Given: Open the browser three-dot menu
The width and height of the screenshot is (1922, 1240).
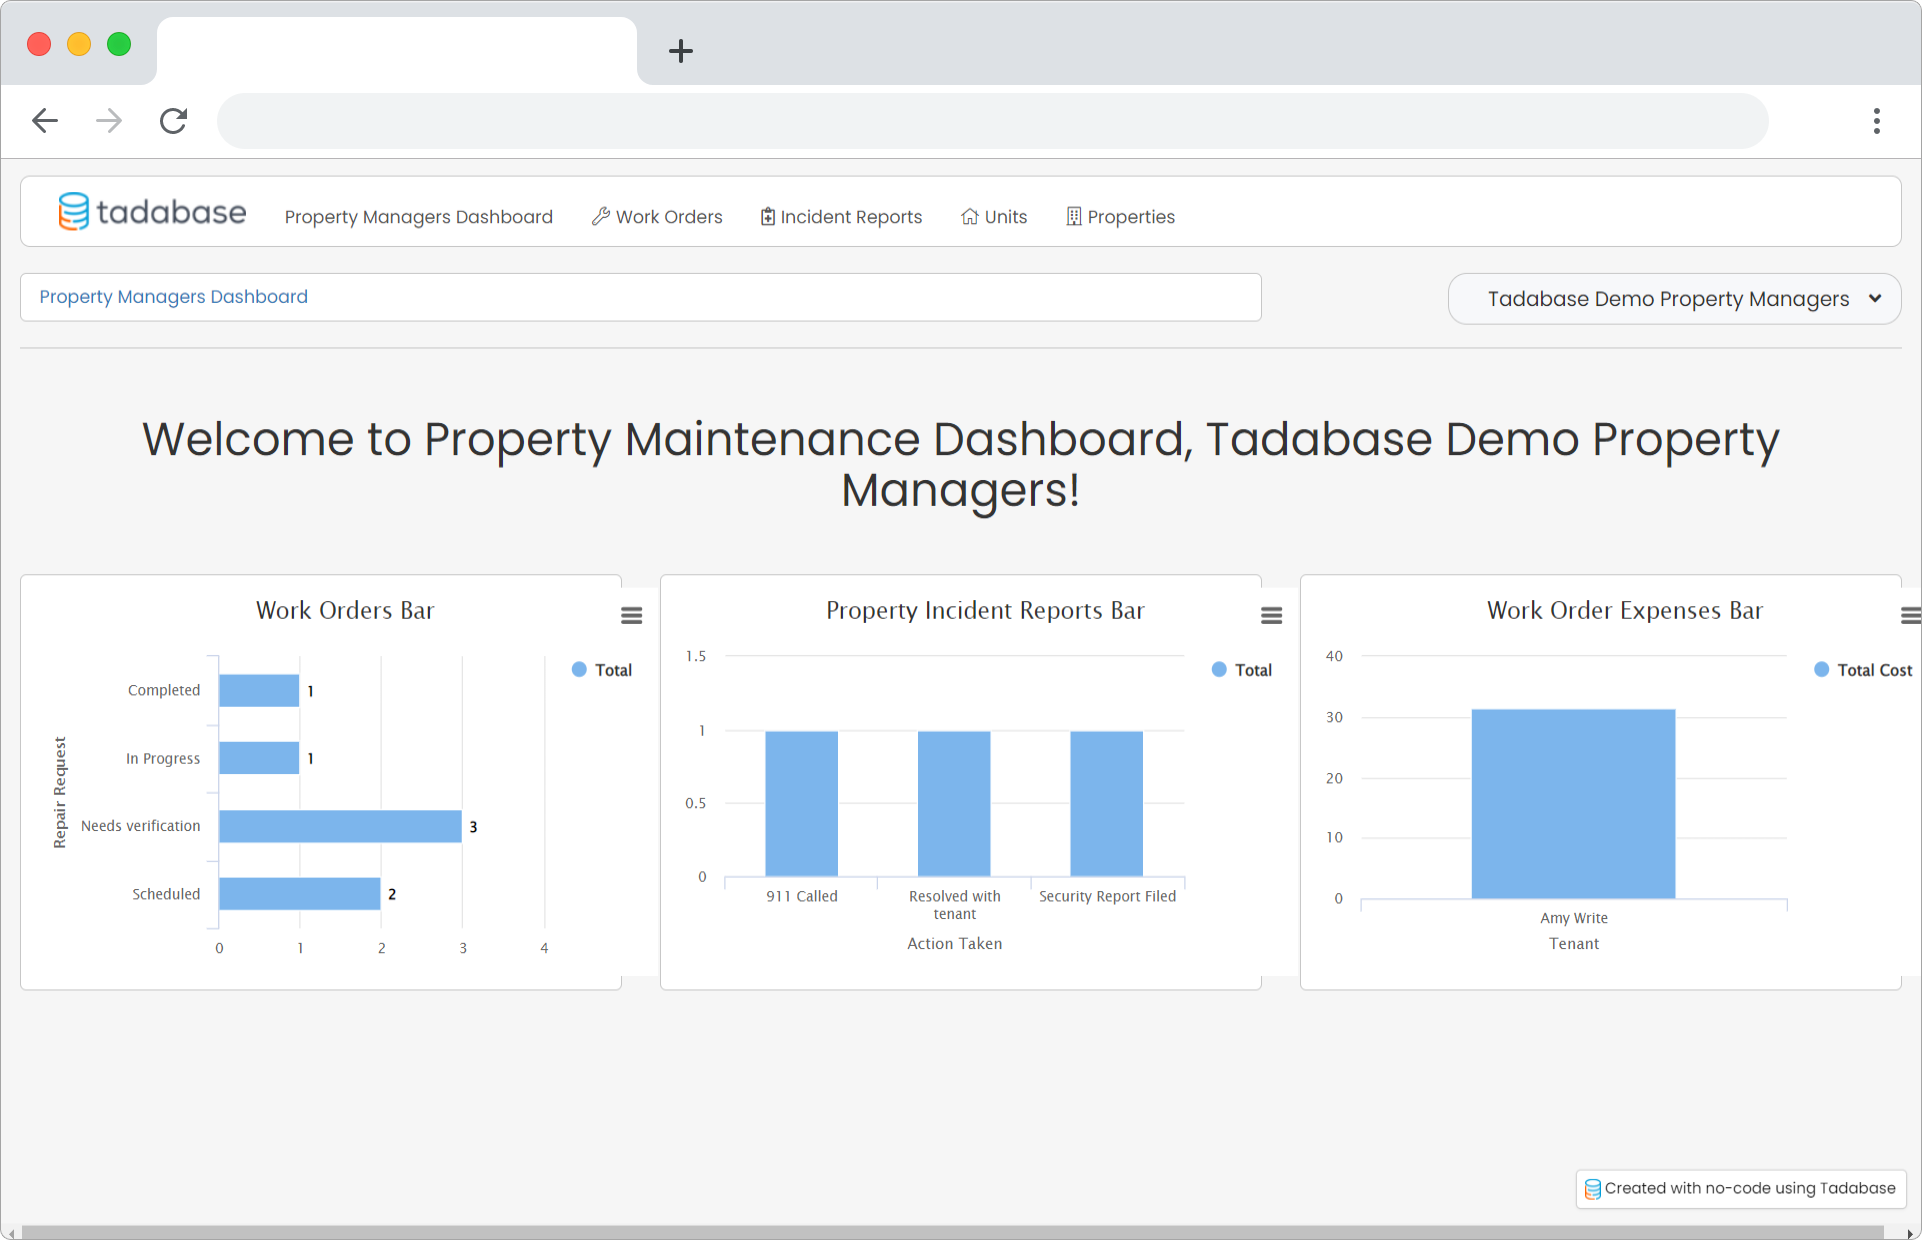Looking at the screenshot, I should tap(1877, 121).
